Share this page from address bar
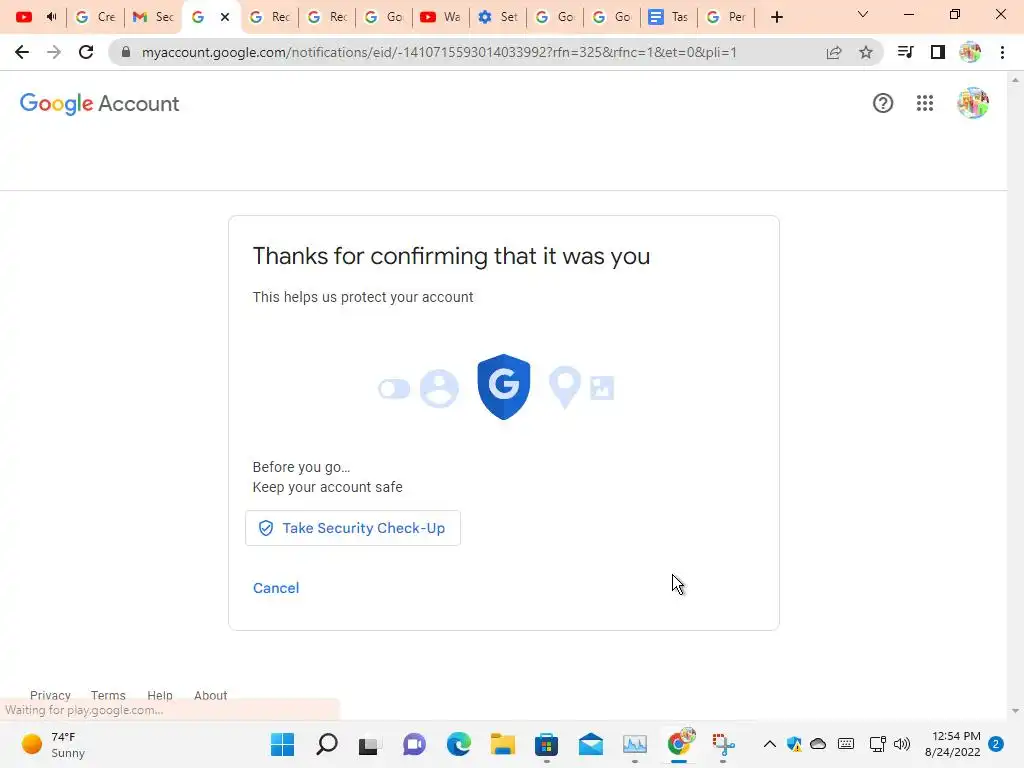1024x768 pixels. pyautogui.click(x=833, y=52)
